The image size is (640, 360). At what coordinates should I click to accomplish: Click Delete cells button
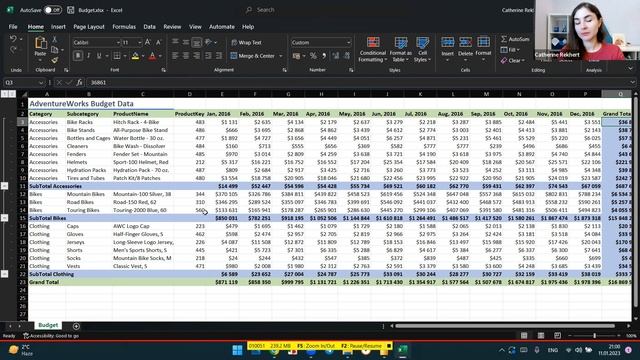coord(465,49)
